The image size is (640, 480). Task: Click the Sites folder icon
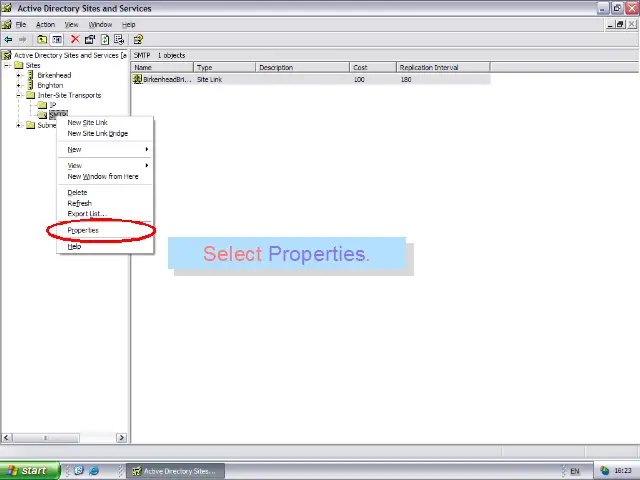click(19, 65)
